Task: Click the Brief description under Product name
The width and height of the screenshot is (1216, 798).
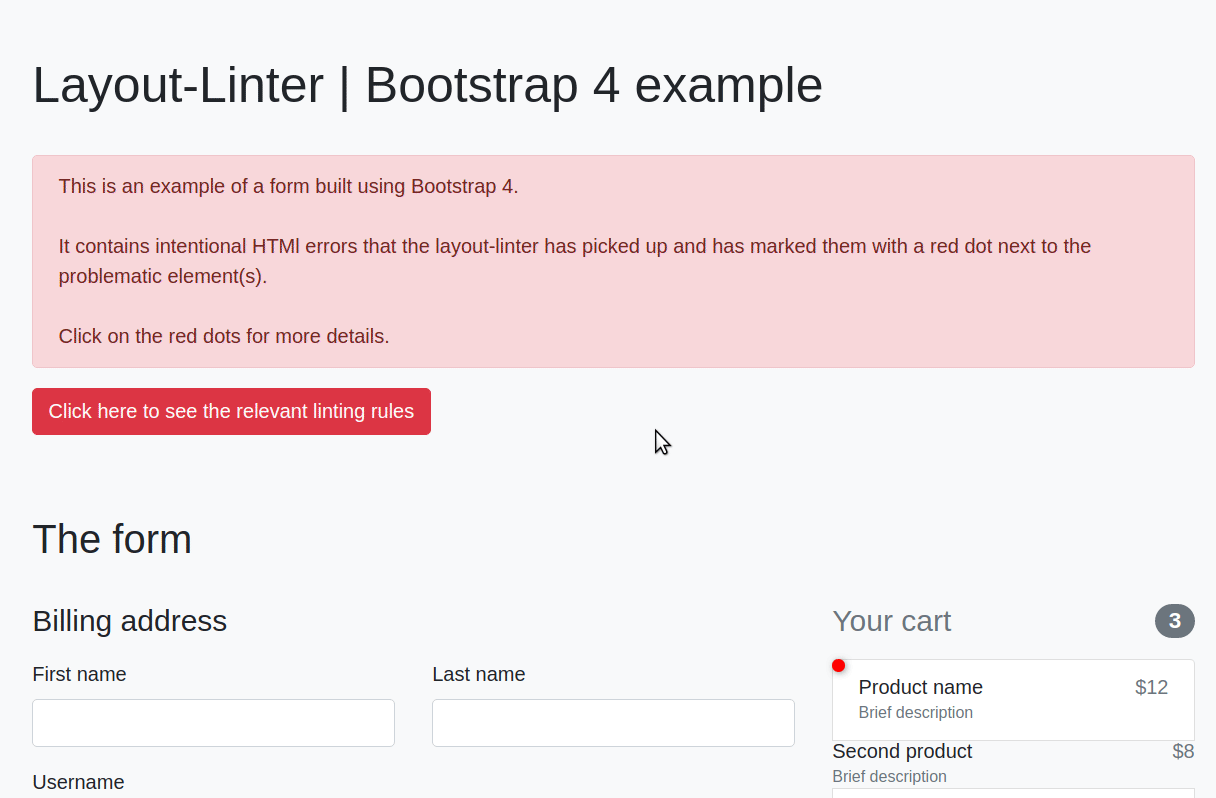Action: 915,712
